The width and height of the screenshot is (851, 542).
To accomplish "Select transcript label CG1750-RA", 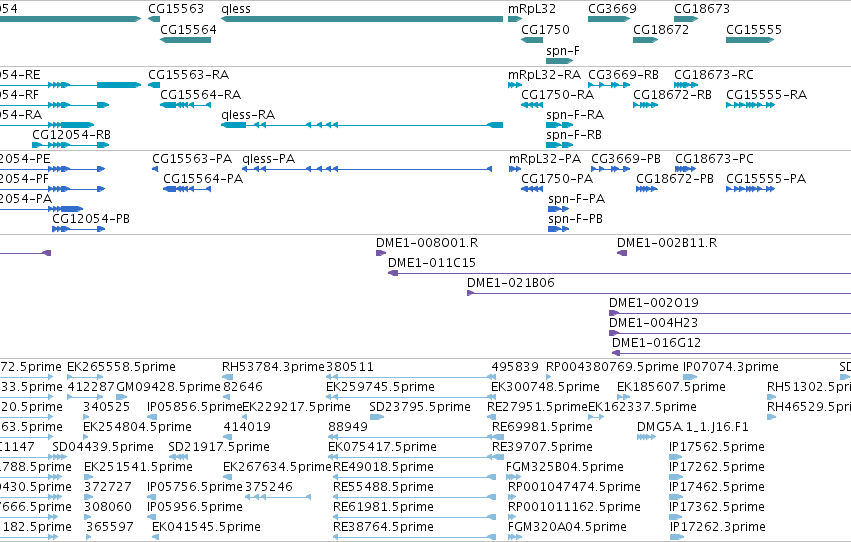I will 557,94.
